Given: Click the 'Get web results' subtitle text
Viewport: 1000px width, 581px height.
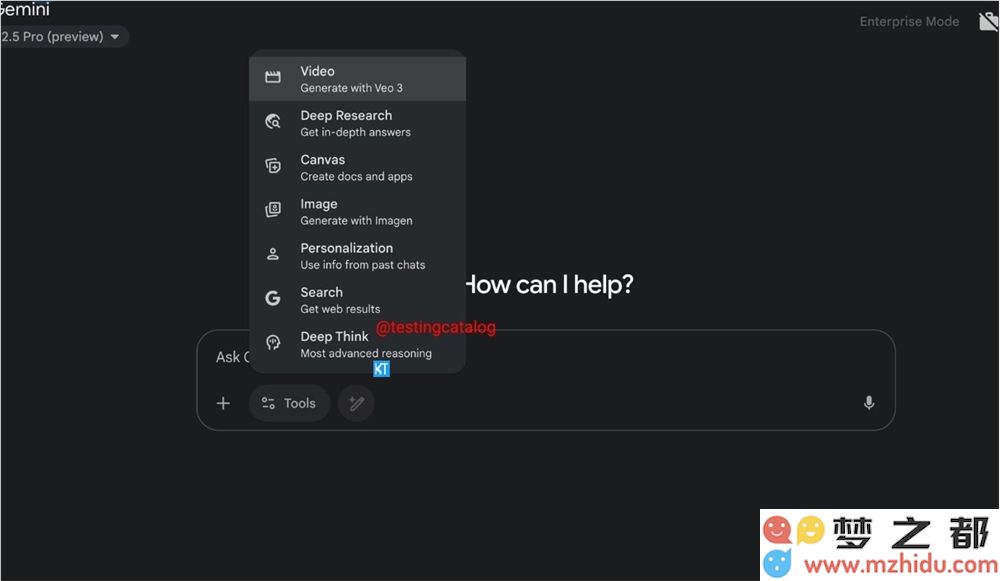Looking at the screenshot, I should point(341,309).
